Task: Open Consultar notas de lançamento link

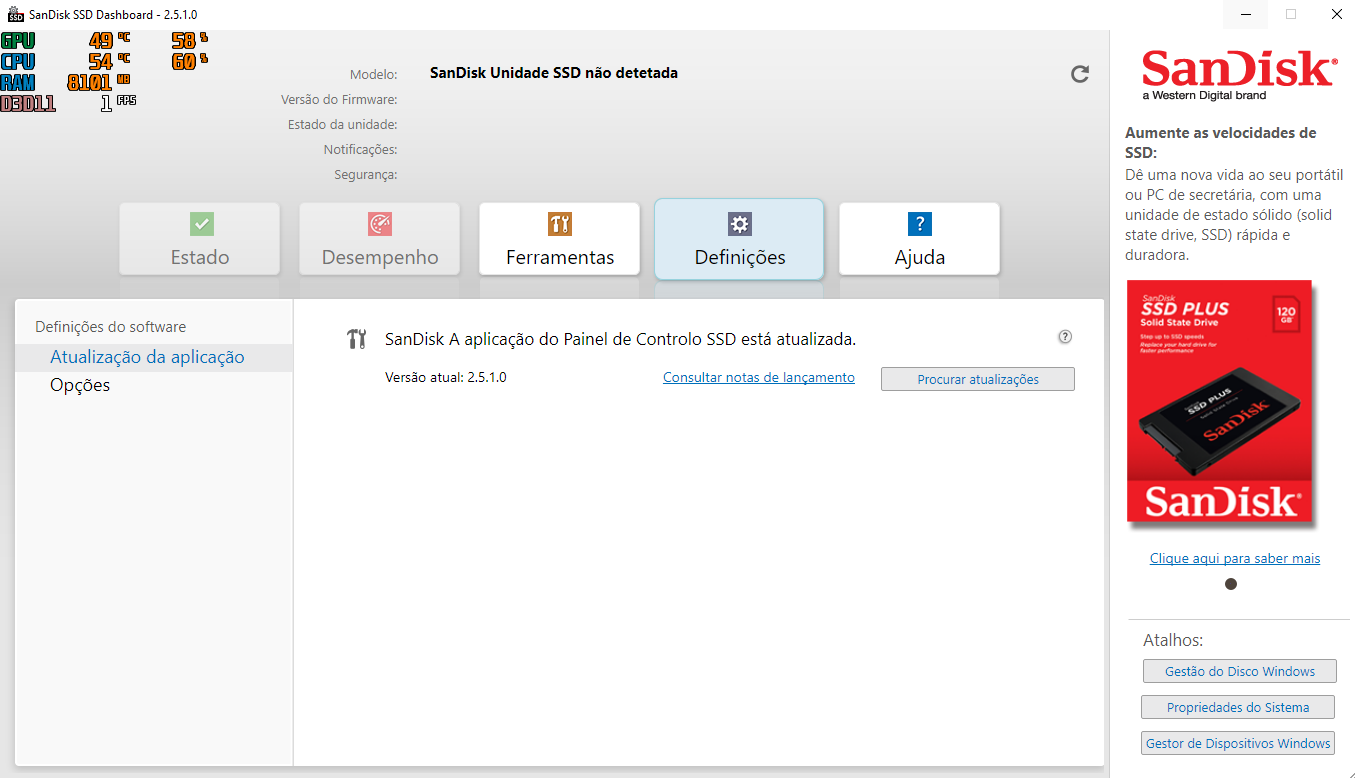Action: (759, 377)
